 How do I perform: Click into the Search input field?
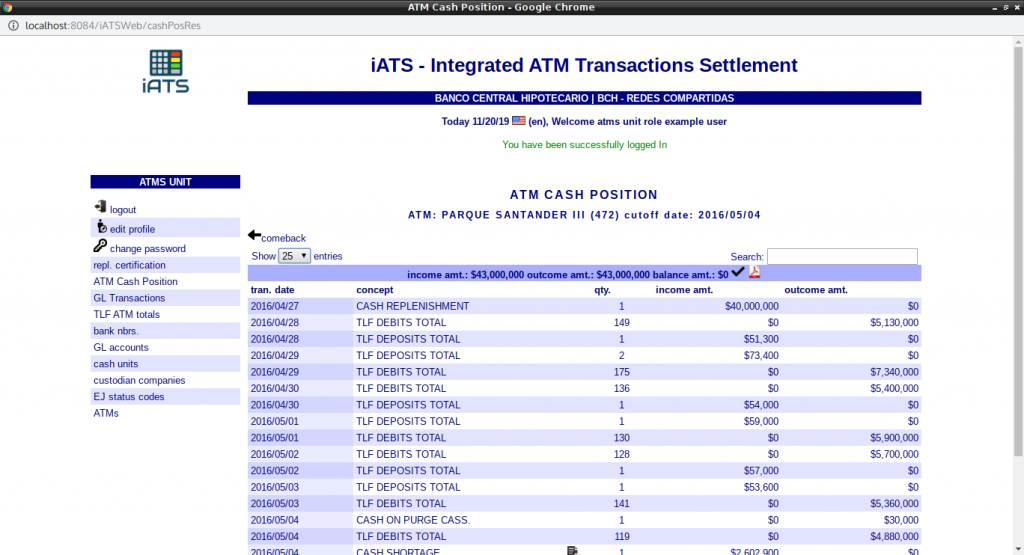click(x=842, y=257)
